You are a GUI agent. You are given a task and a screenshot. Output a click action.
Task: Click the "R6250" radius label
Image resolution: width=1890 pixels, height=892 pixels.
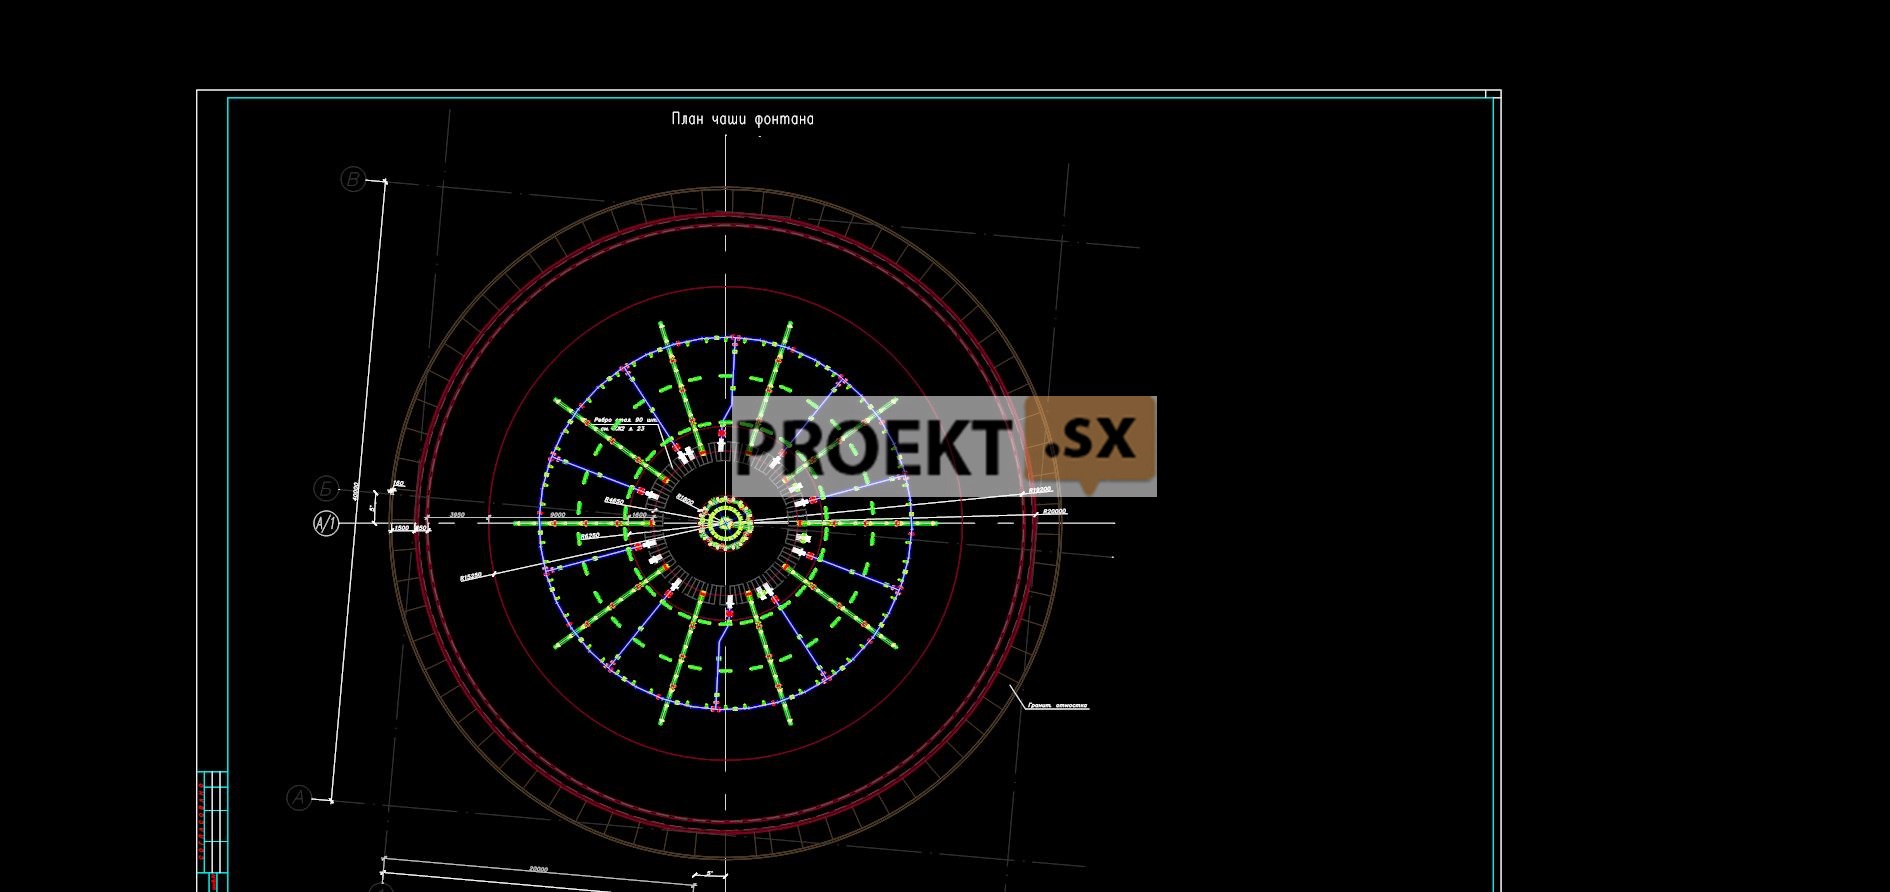589,536
